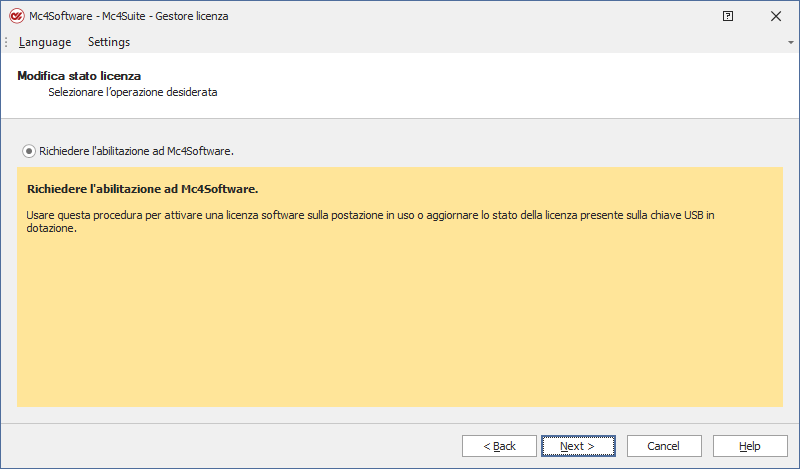Proceed with the Next button

[577, 446]
